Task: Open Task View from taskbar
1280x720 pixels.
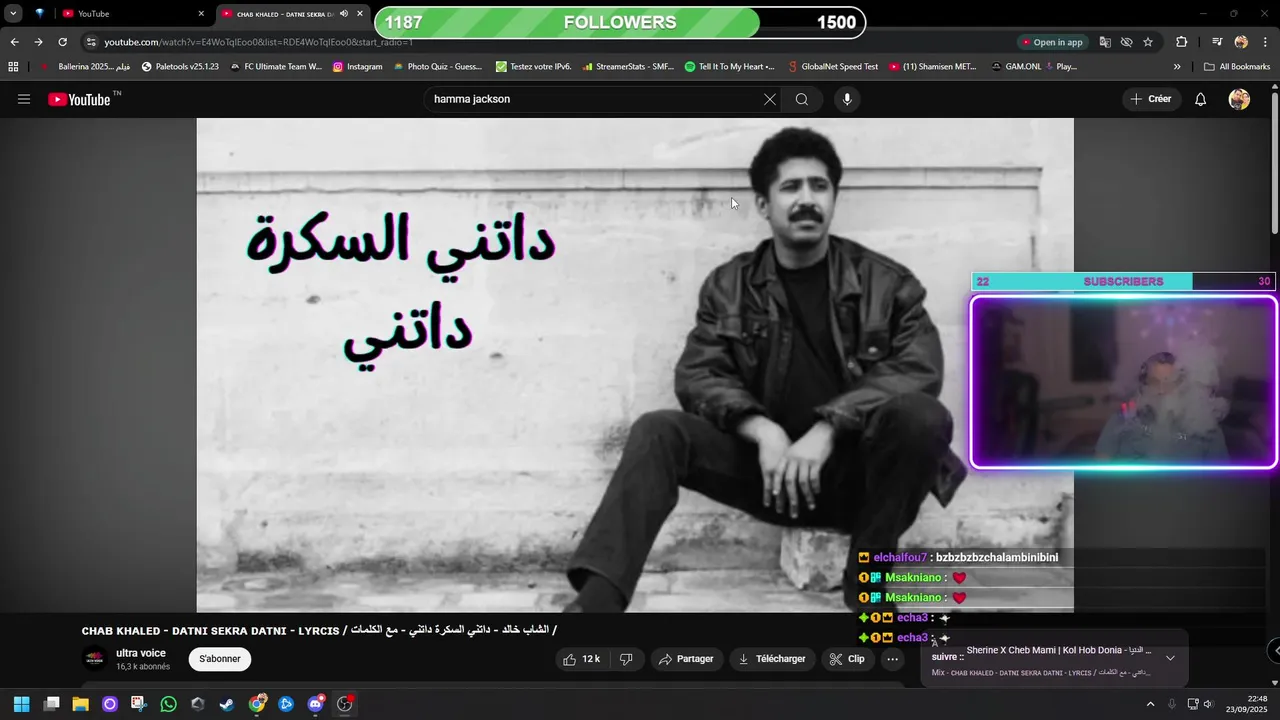Action: pos(51,704)
